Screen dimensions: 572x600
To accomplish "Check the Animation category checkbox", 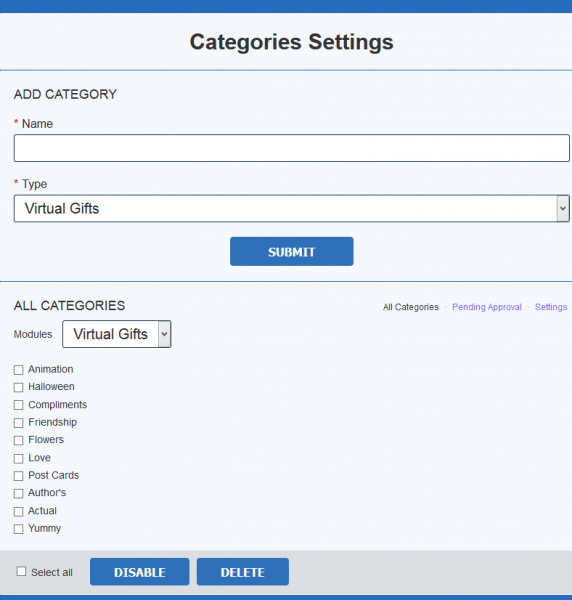I will point(18,370).
